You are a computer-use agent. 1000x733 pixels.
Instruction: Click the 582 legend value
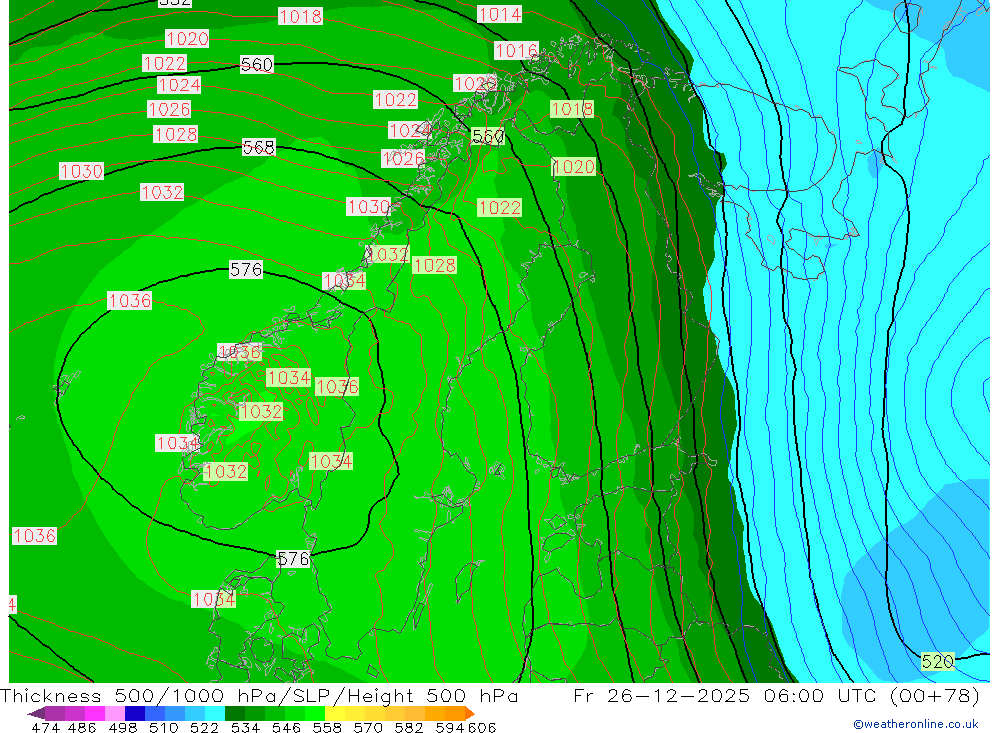coord(409,727)
